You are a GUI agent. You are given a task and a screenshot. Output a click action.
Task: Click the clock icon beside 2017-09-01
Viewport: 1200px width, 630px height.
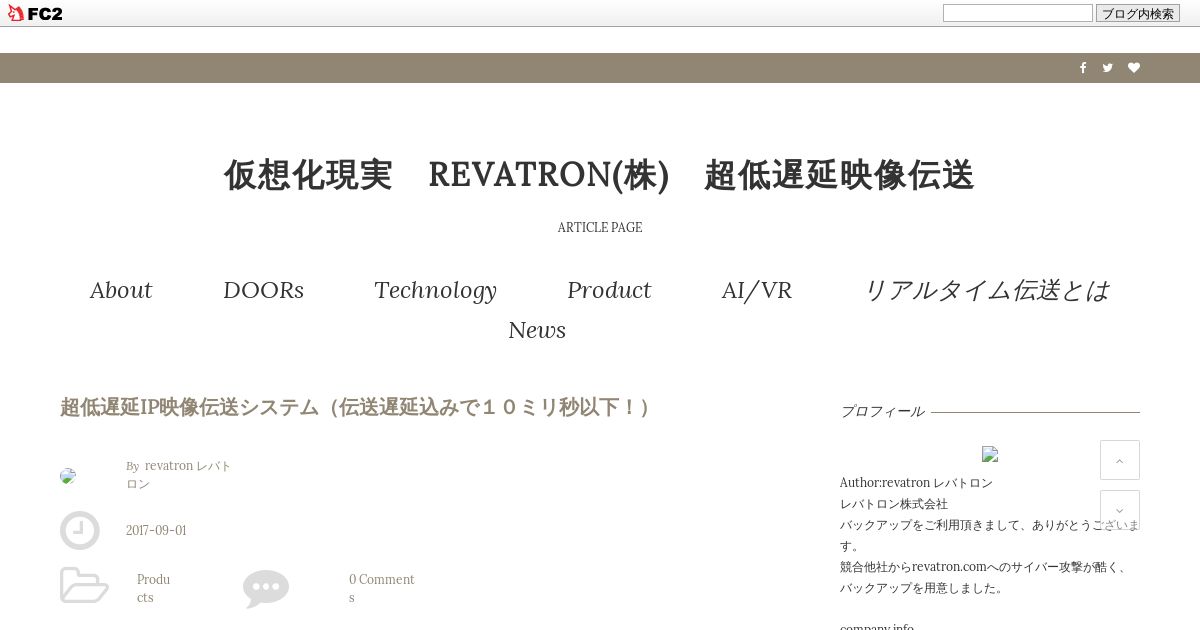point(80,530)
